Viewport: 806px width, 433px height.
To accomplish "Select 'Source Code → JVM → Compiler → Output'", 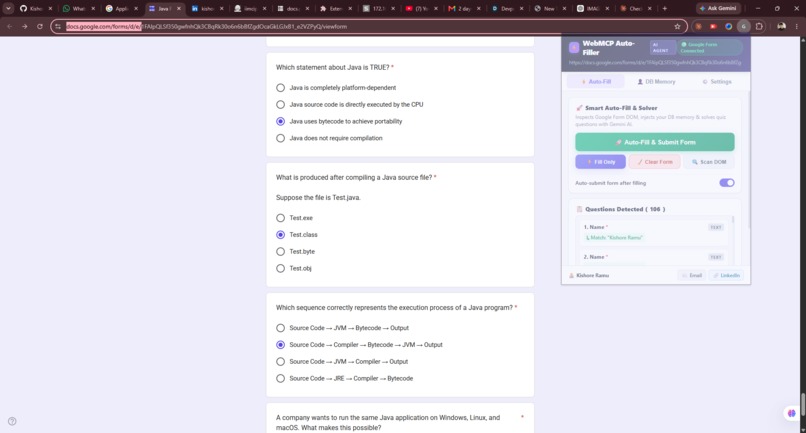I will (280, 362).
